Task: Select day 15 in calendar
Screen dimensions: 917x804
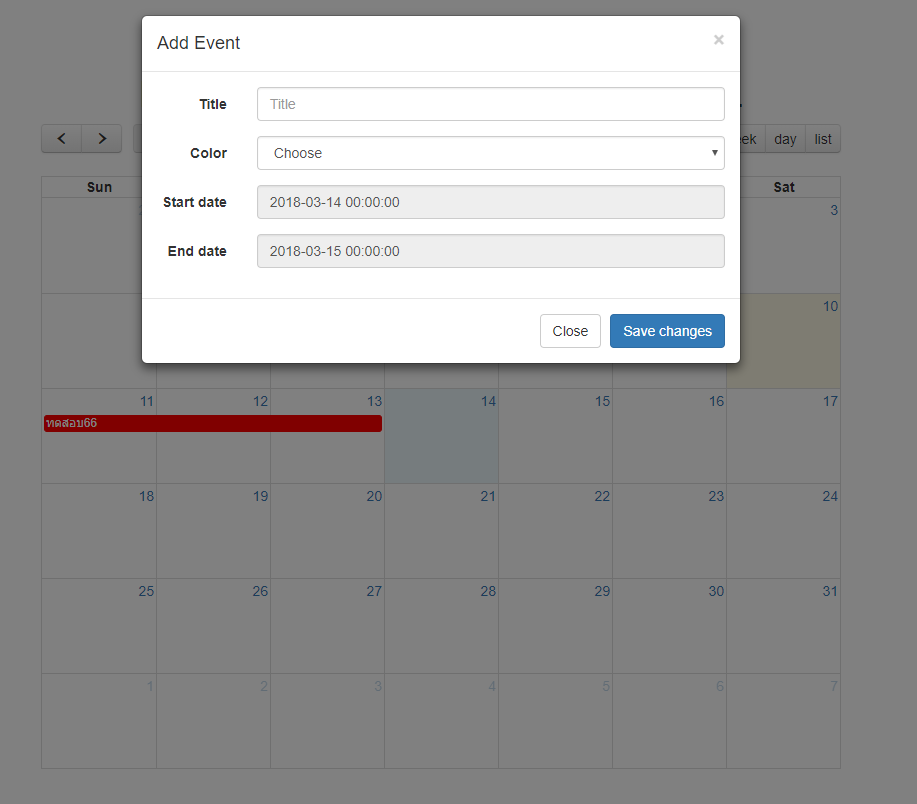Action: tap(556, 436)
